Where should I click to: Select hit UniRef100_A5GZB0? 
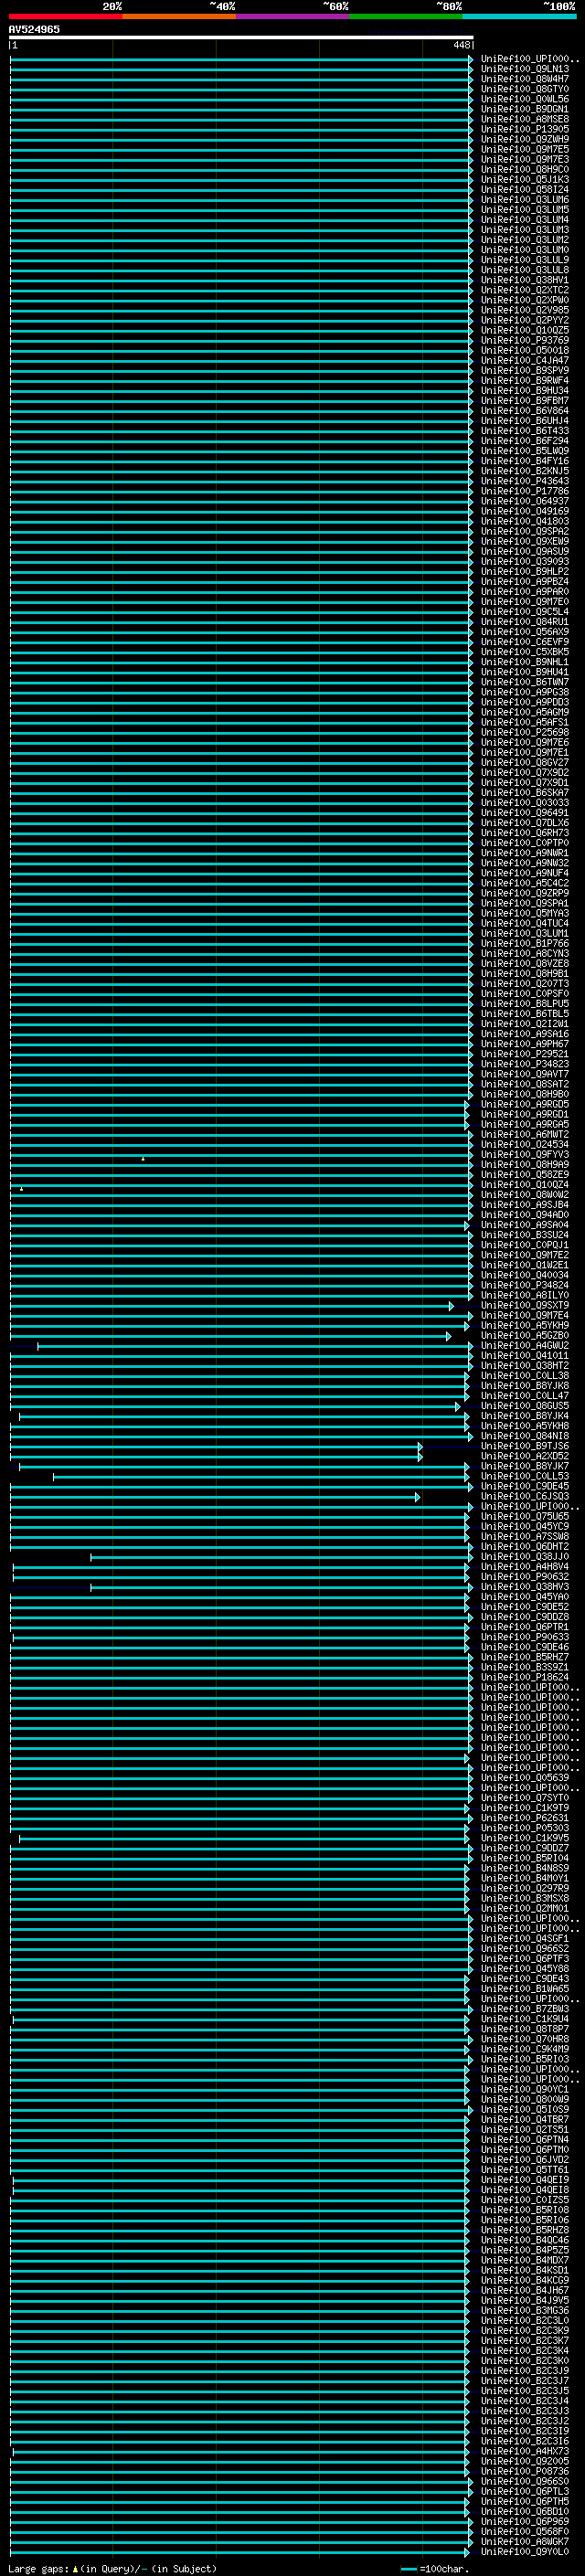coord(525,1336)
